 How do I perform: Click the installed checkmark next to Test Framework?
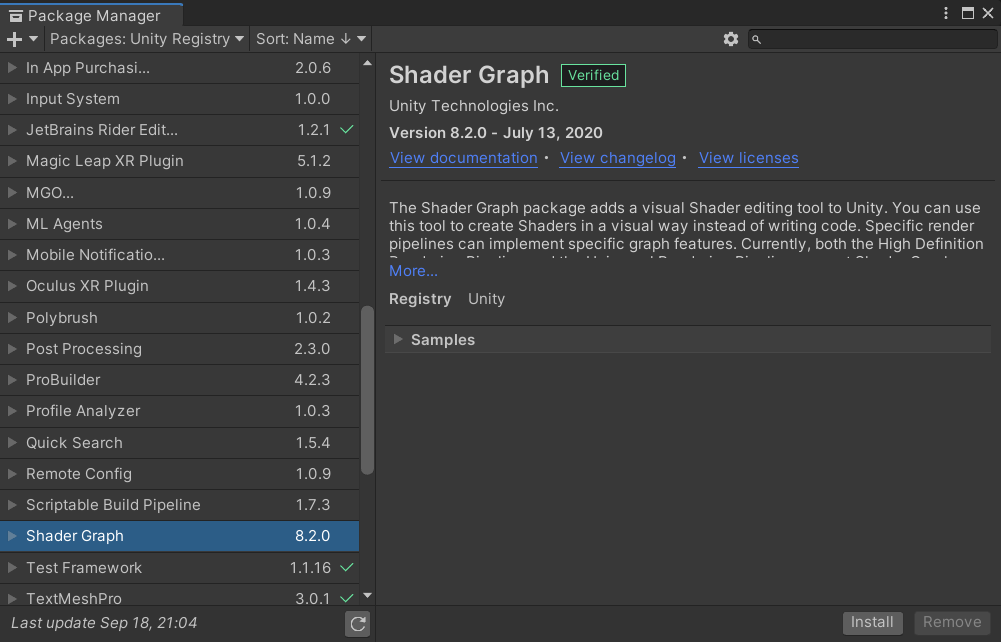[347, 567]
